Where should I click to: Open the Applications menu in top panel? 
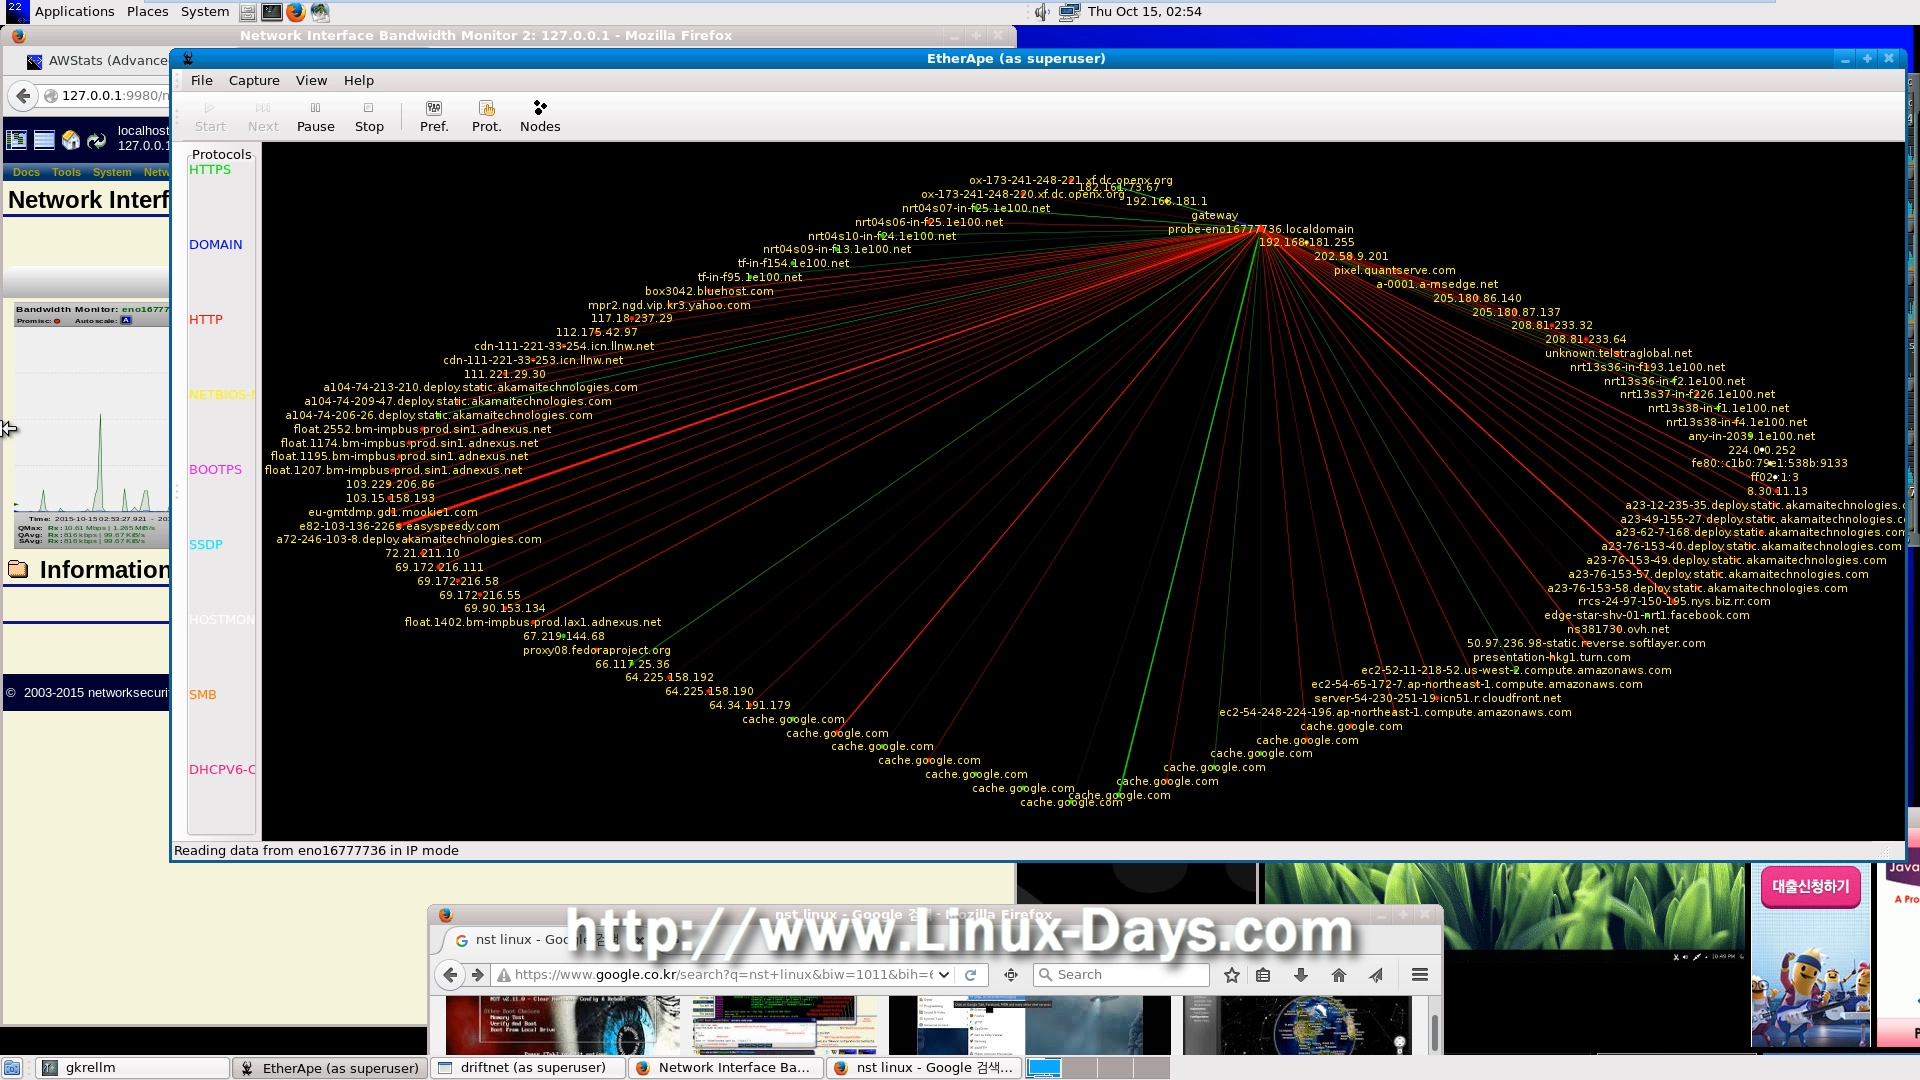point(74,11)
